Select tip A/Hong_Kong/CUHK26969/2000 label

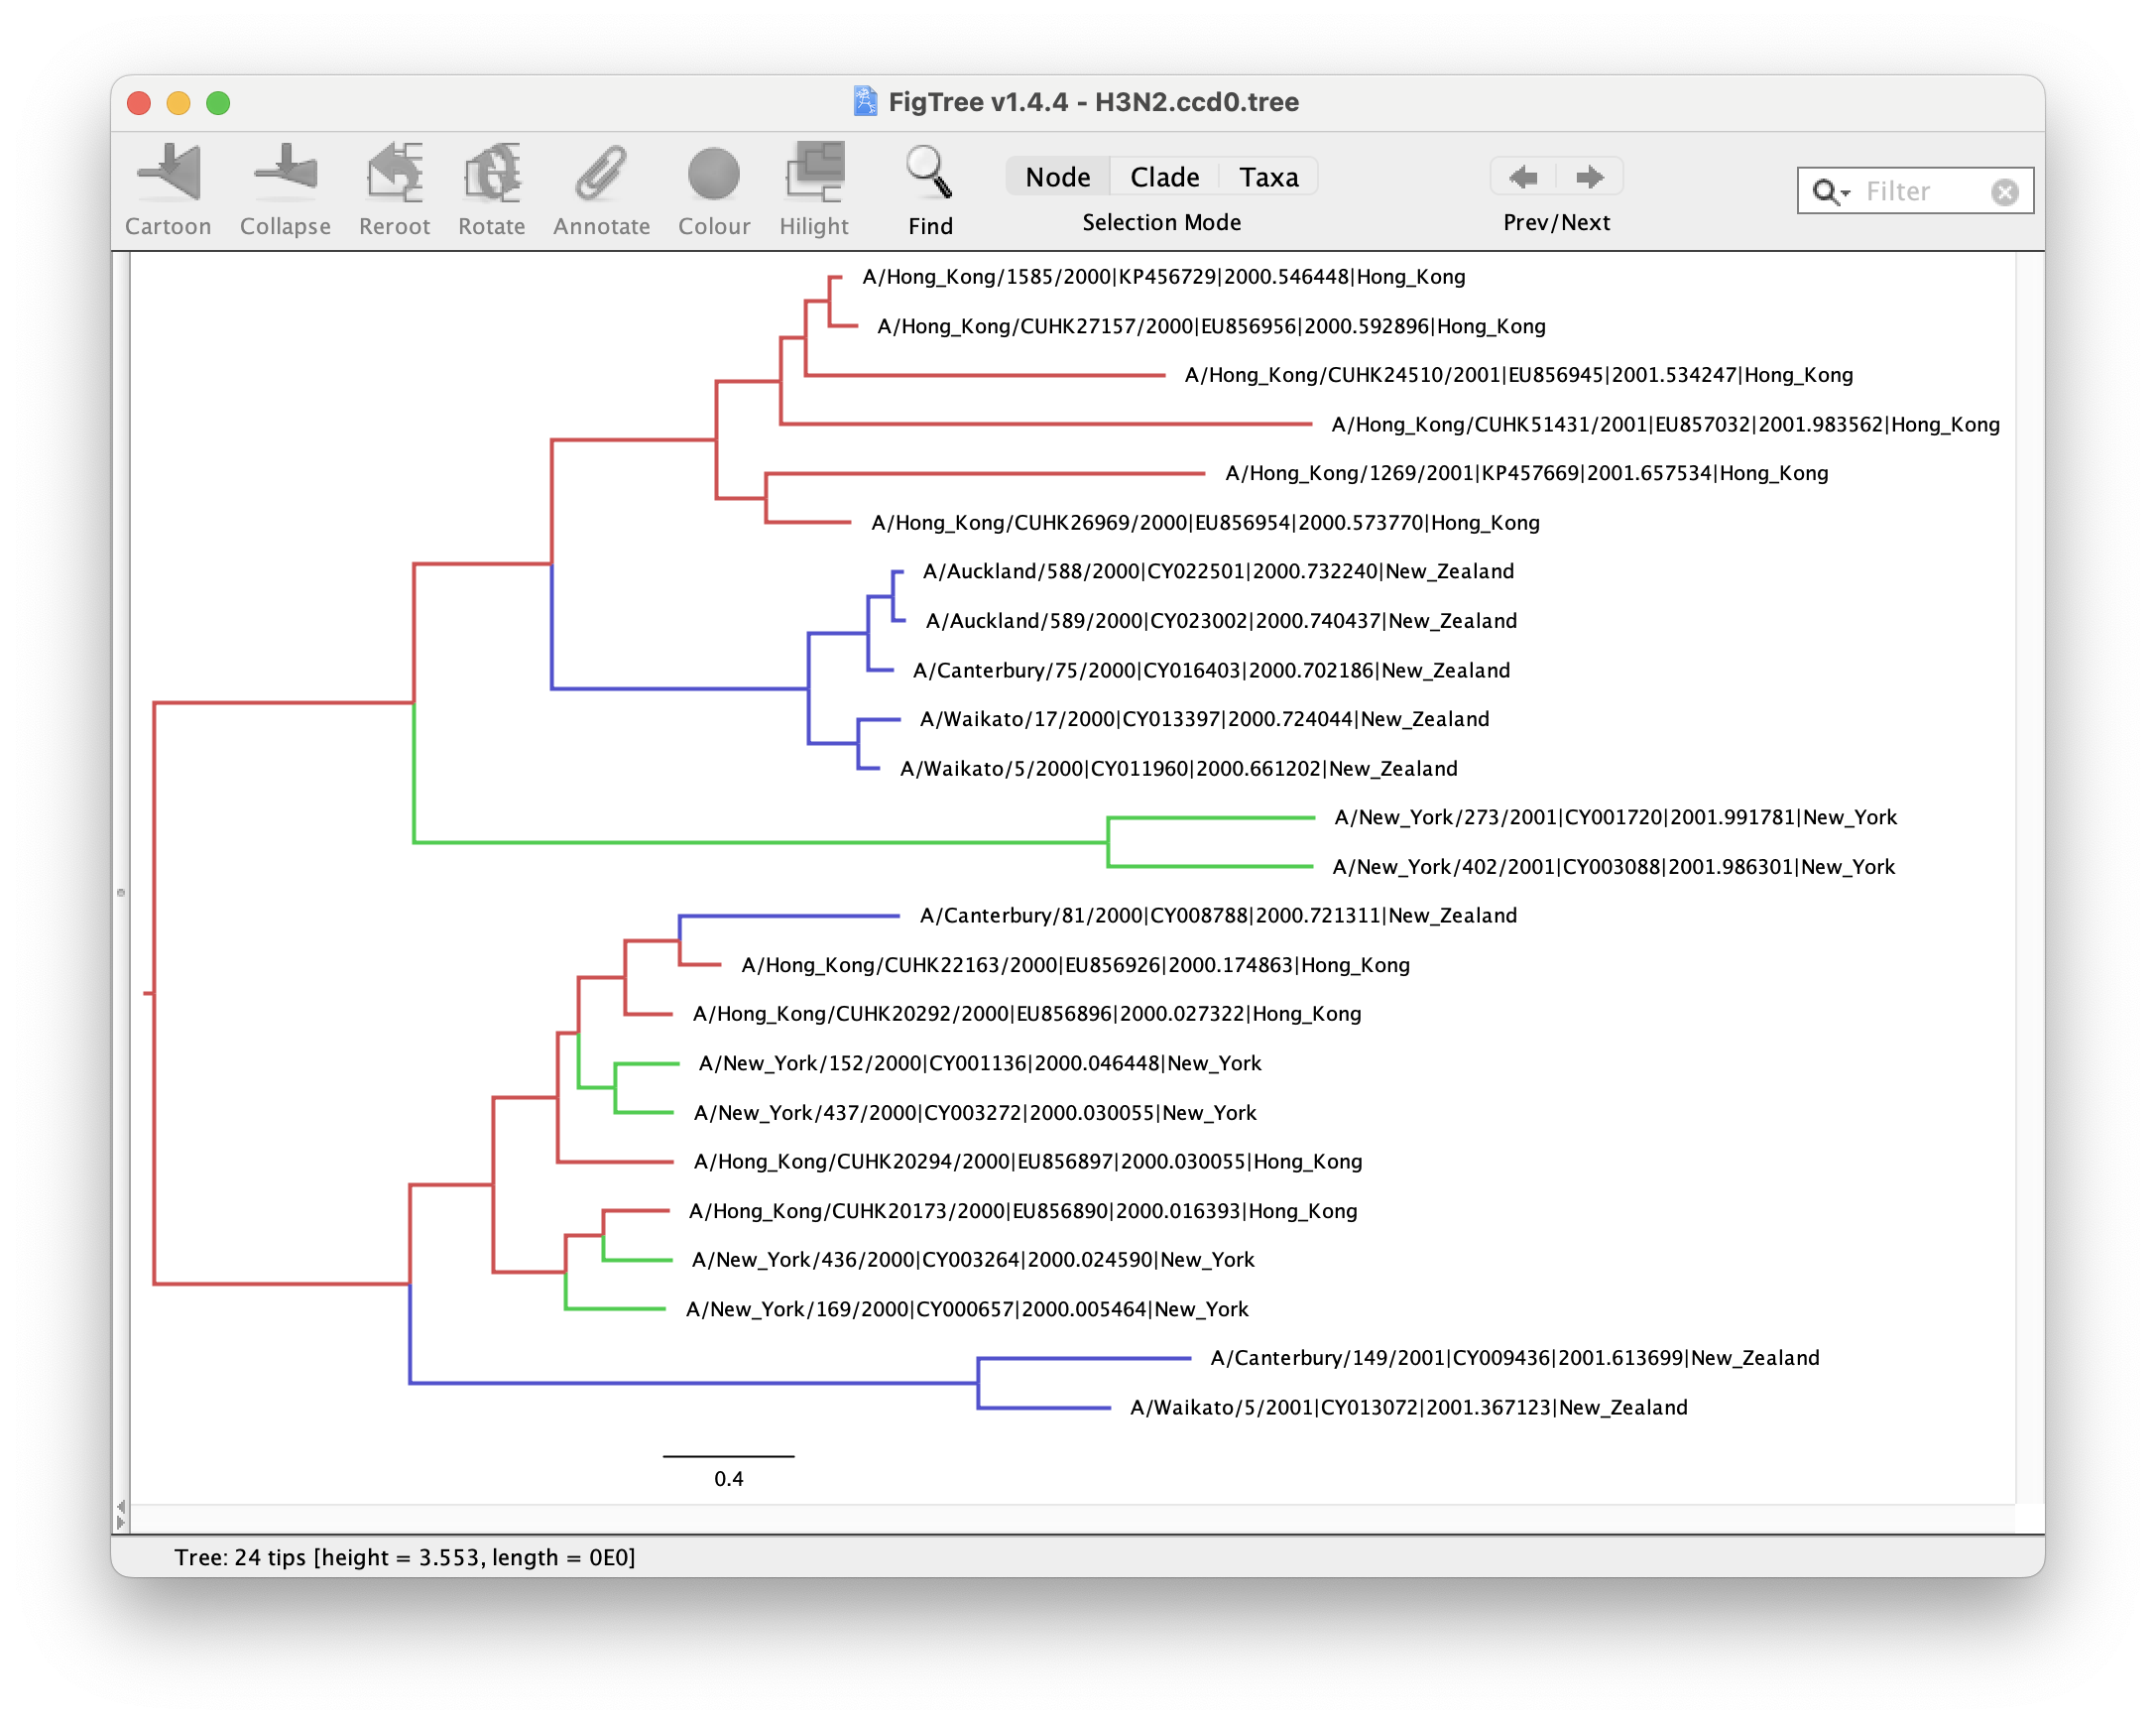tap(1205, 522)
